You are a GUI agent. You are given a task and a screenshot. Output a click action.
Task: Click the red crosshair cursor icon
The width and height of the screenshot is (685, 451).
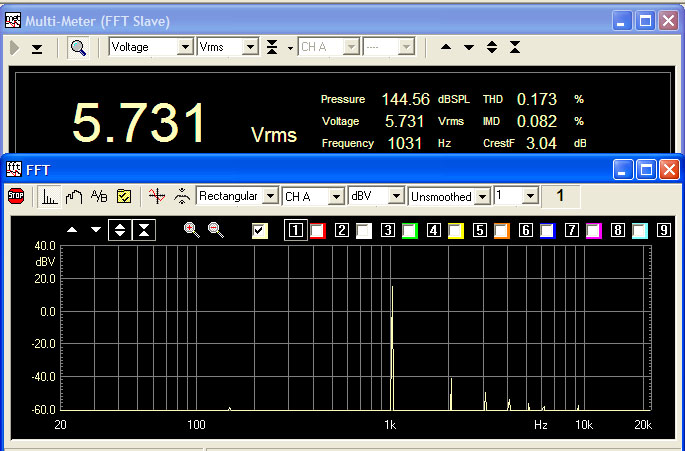pos(155,196)
